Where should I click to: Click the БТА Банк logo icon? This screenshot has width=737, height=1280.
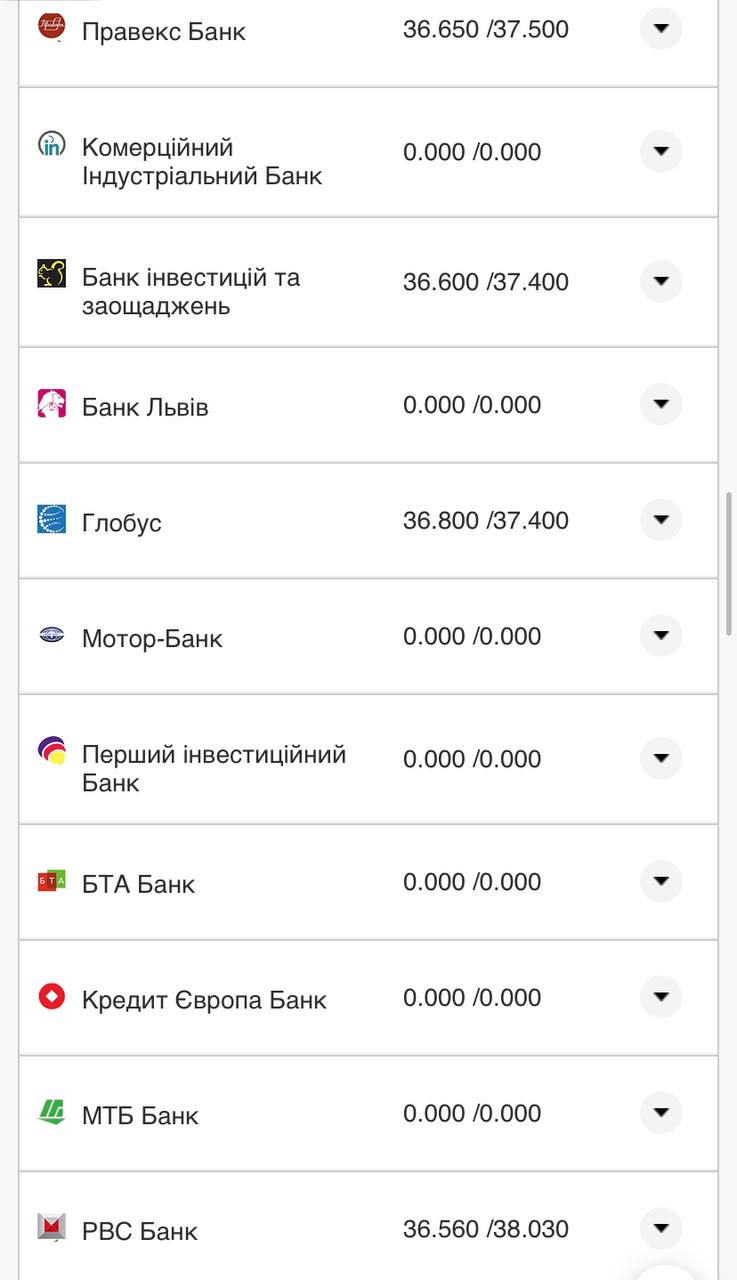[x=51, y=881]
